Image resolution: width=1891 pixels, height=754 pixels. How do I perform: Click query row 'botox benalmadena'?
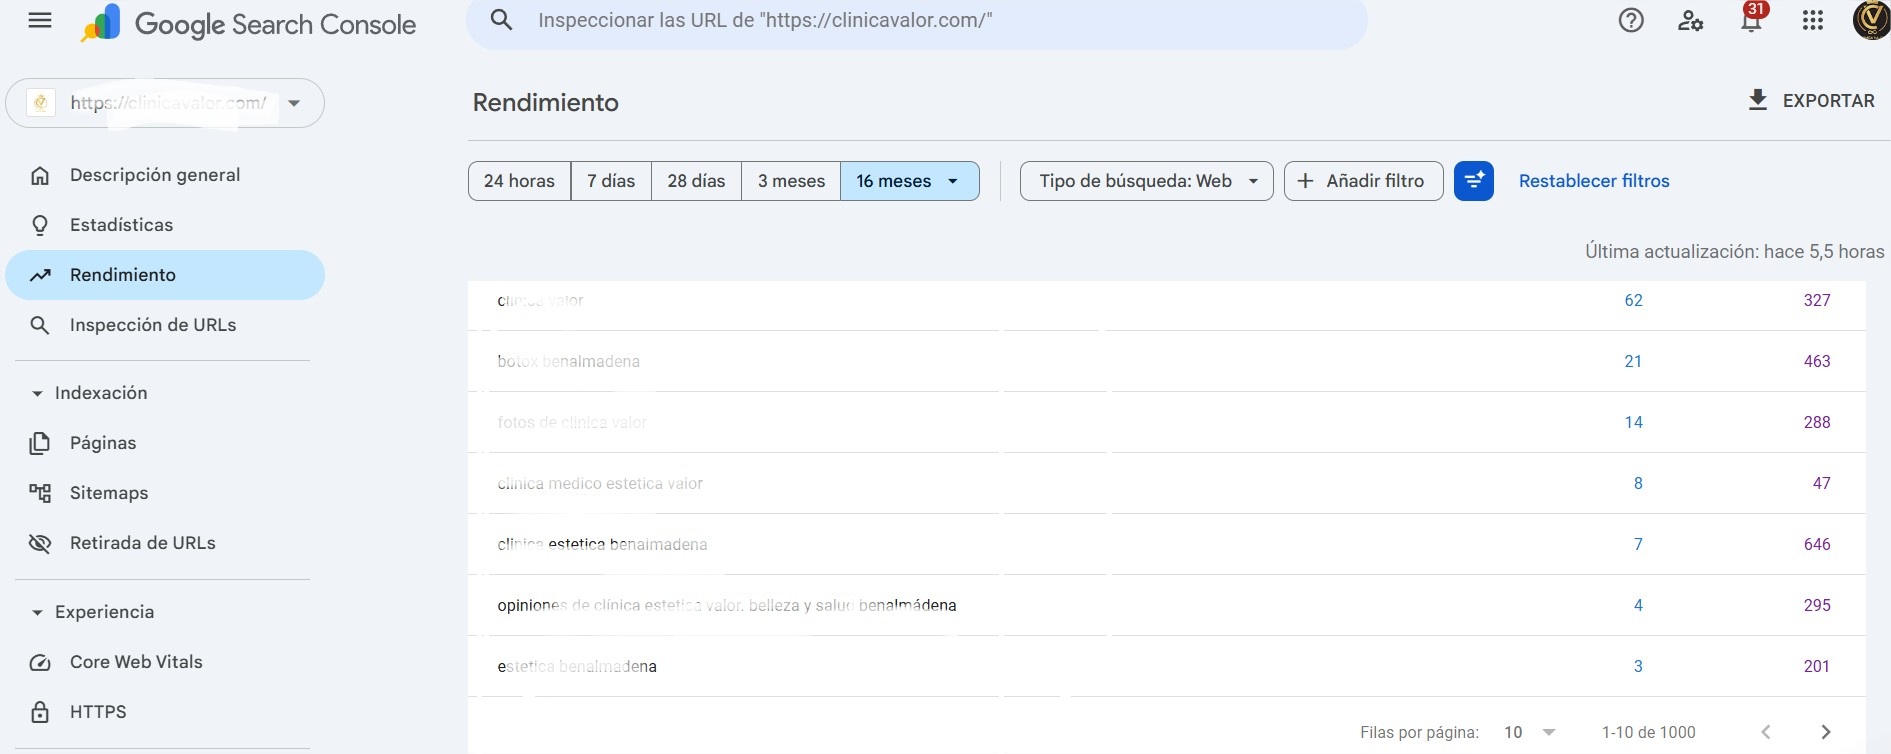tap(1166, 361)
